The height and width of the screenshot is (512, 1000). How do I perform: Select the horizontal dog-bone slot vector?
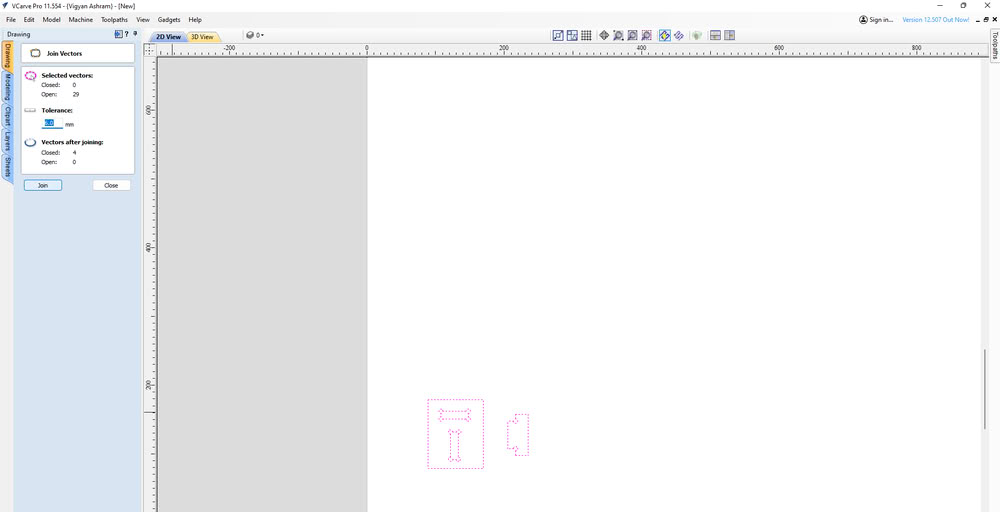tap(455, 415)
